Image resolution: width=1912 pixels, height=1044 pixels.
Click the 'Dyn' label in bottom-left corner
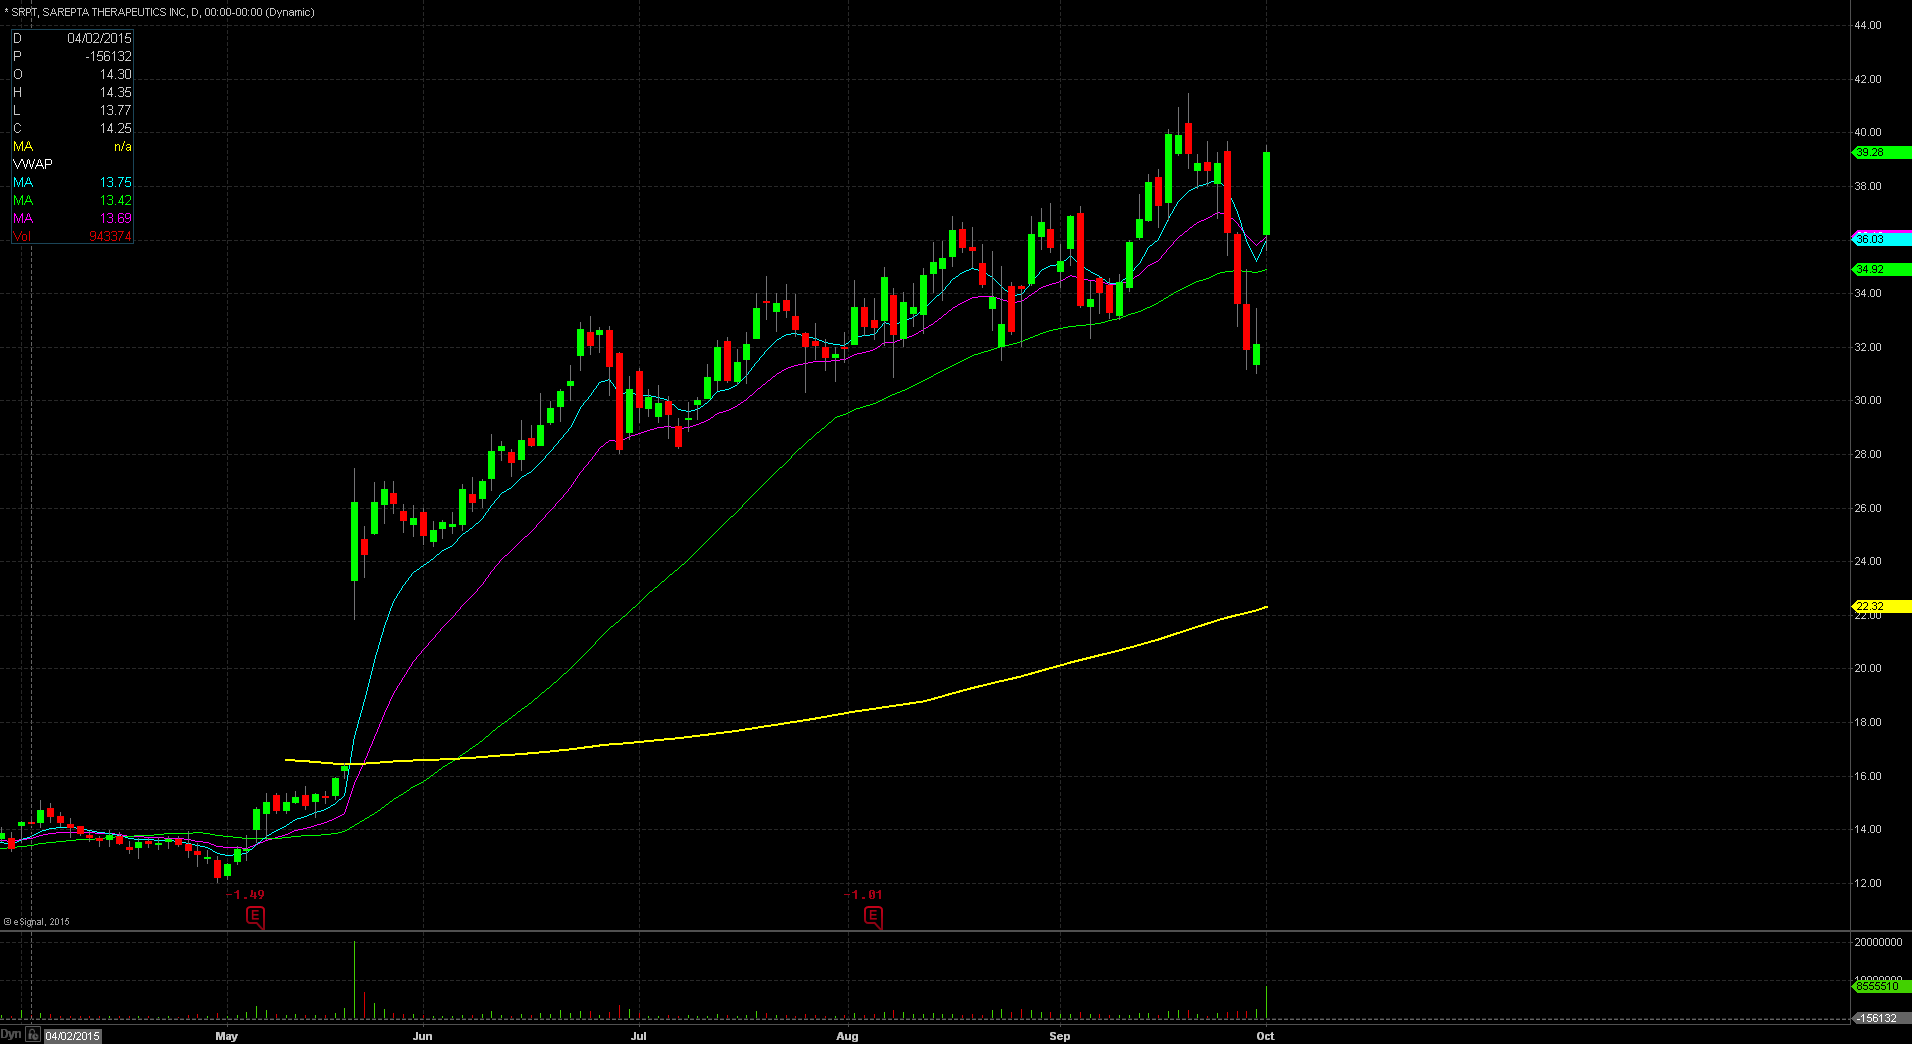point(11,1035)
